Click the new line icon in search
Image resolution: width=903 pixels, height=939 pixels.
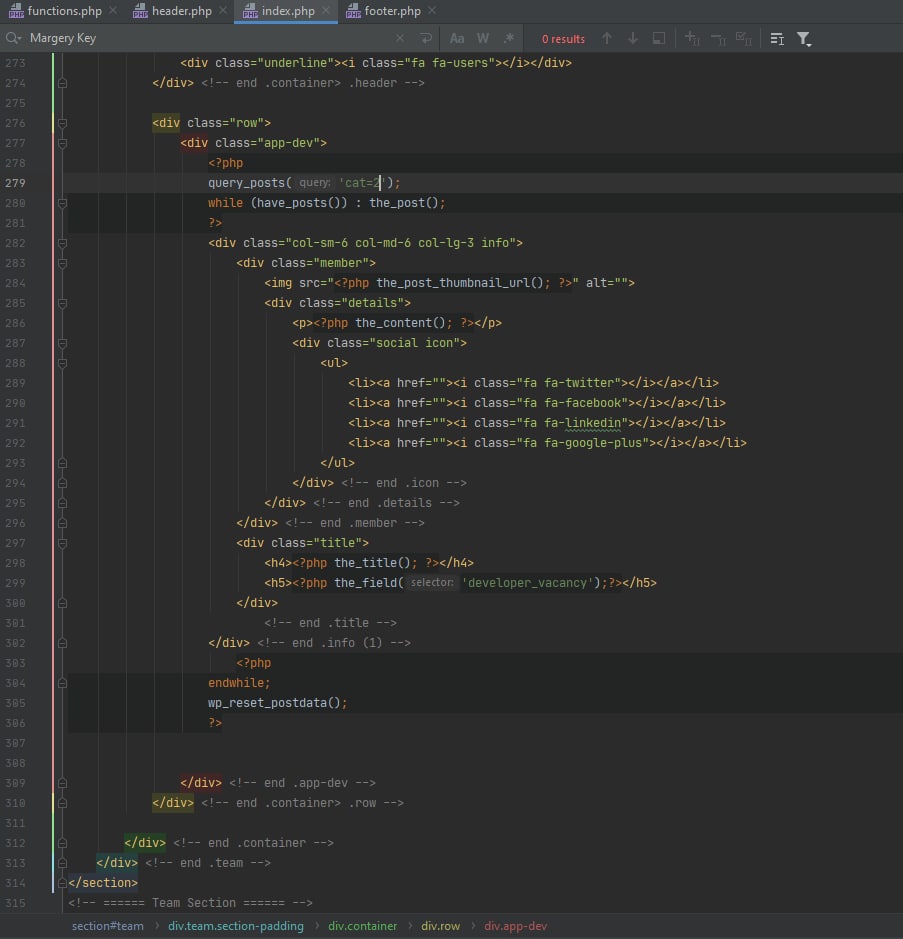[426, 39]
